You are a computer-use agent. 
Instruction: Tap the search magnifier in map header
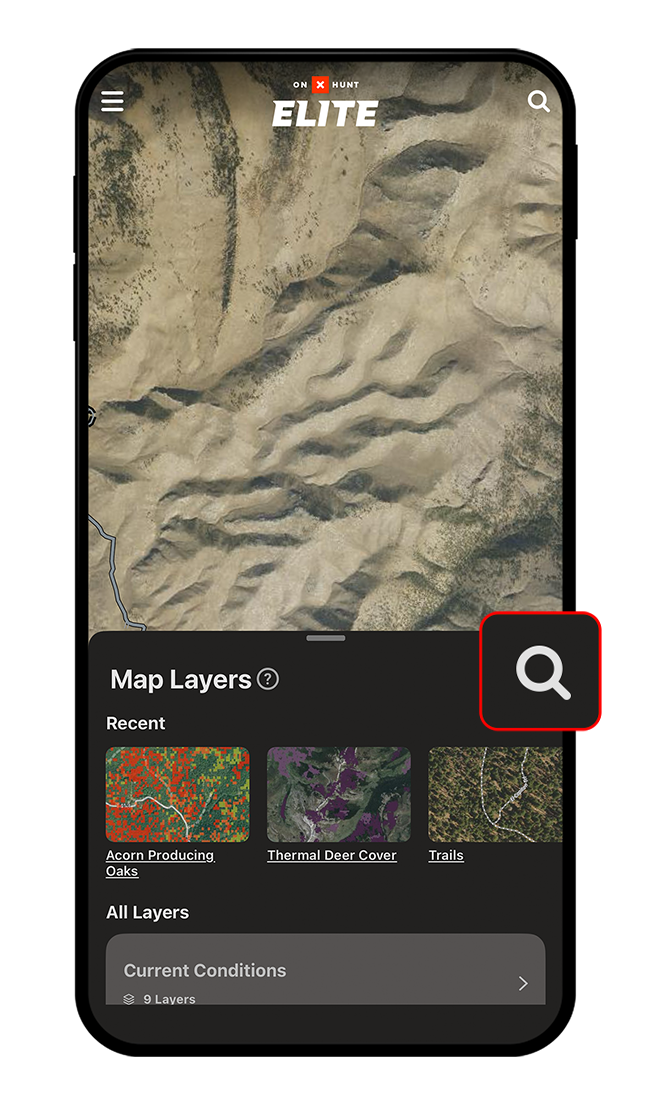tap(539, 101)
